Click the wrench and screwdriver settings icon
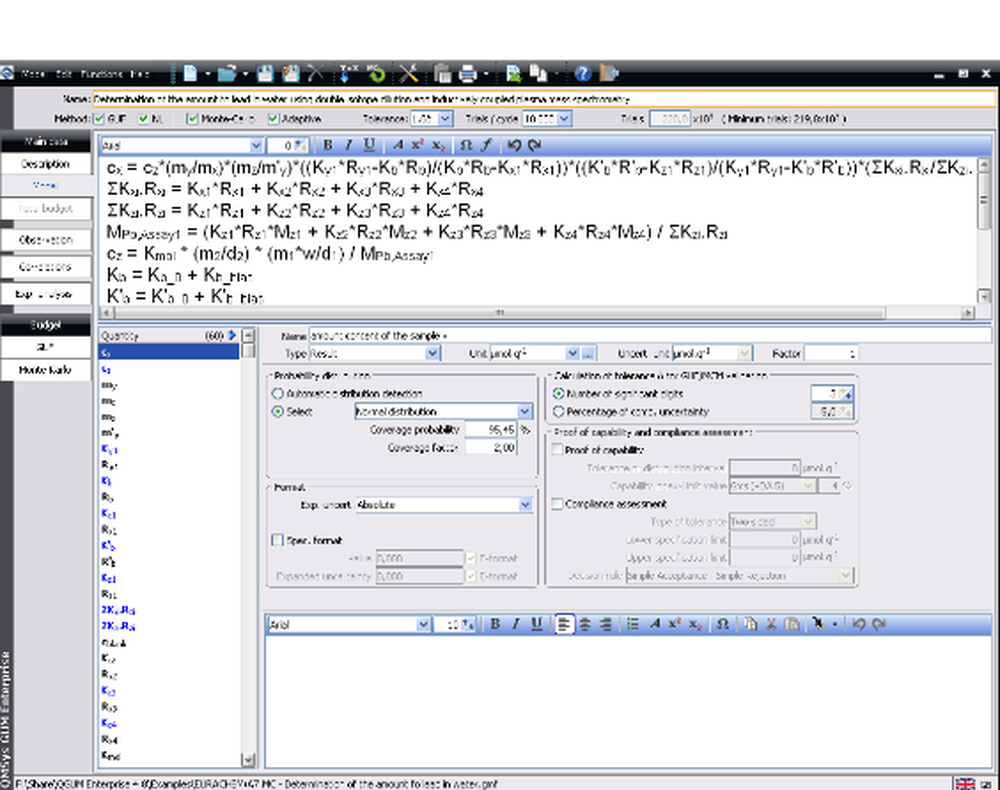The height and width of the screenshot is (790, 1000). [409, 74]
